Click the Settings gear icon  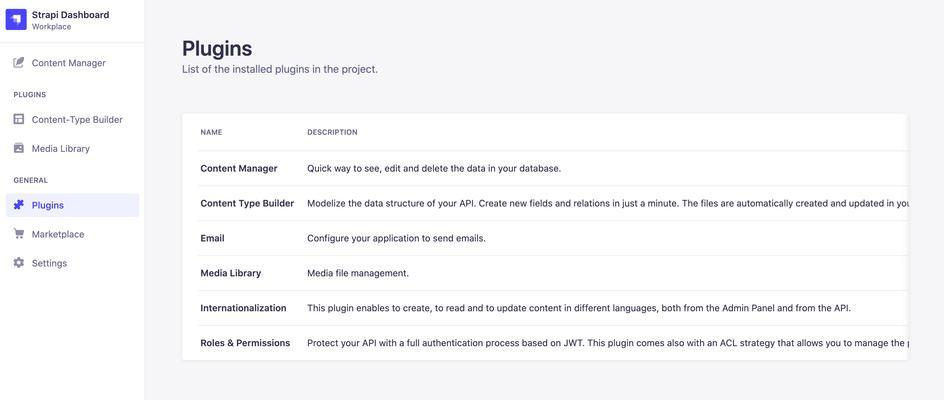19,263
